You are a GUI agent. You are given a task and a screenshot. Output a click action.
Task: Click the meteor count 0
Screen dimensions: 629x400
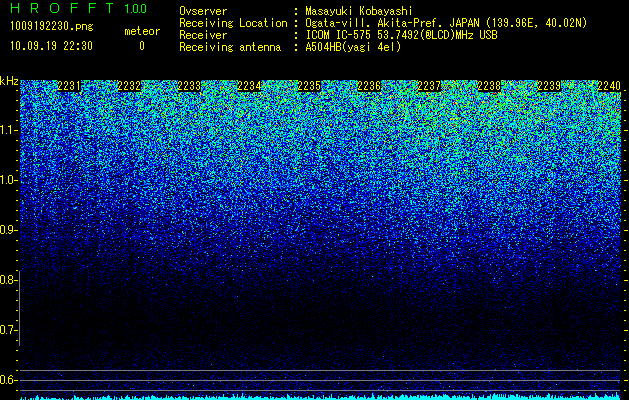[142, 46]
